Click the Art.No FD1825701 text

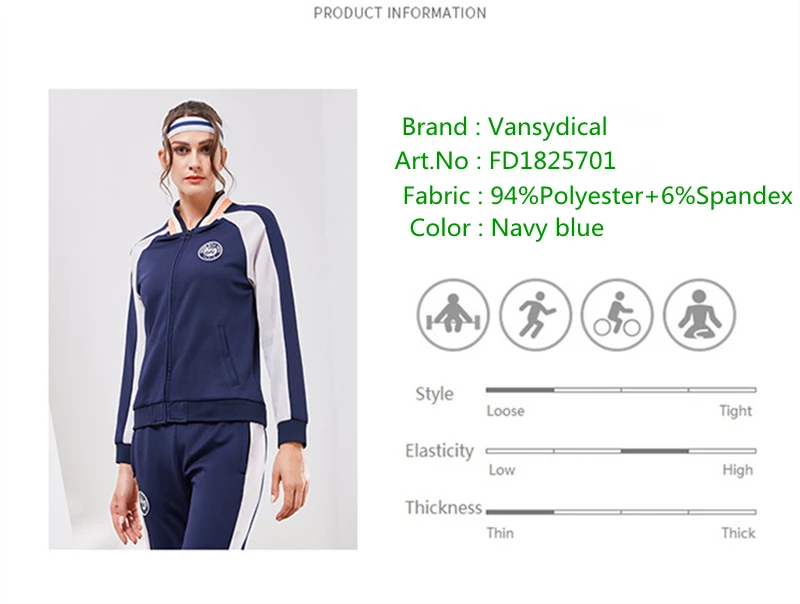click(505, 160)
